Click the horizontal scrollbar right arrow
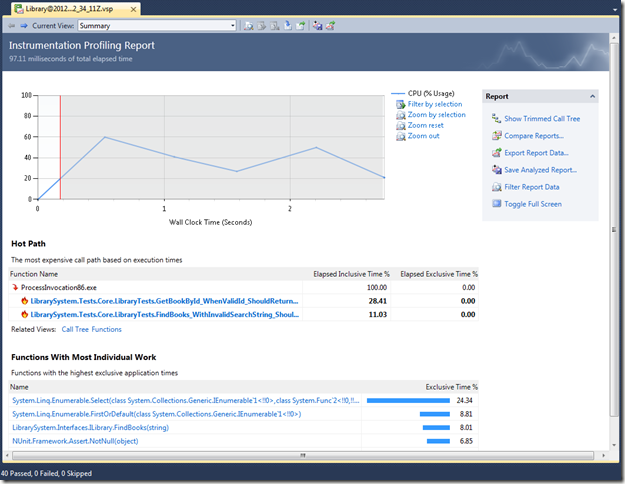 (603, 455)
